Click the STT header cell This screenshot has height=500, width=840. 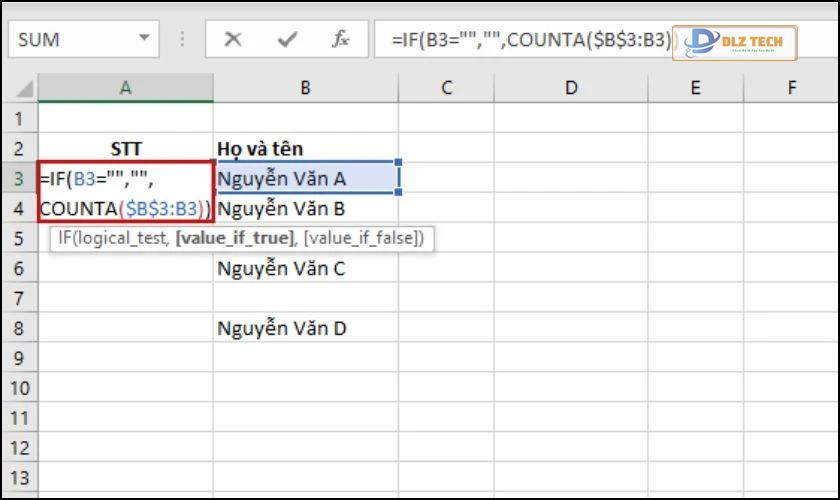point(125,148)
